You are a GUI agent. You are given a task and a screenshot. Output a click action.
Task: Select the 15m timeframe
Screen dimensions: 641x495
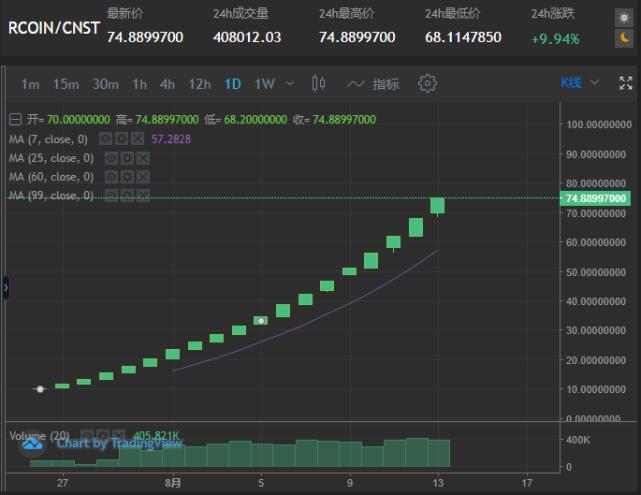66,84
